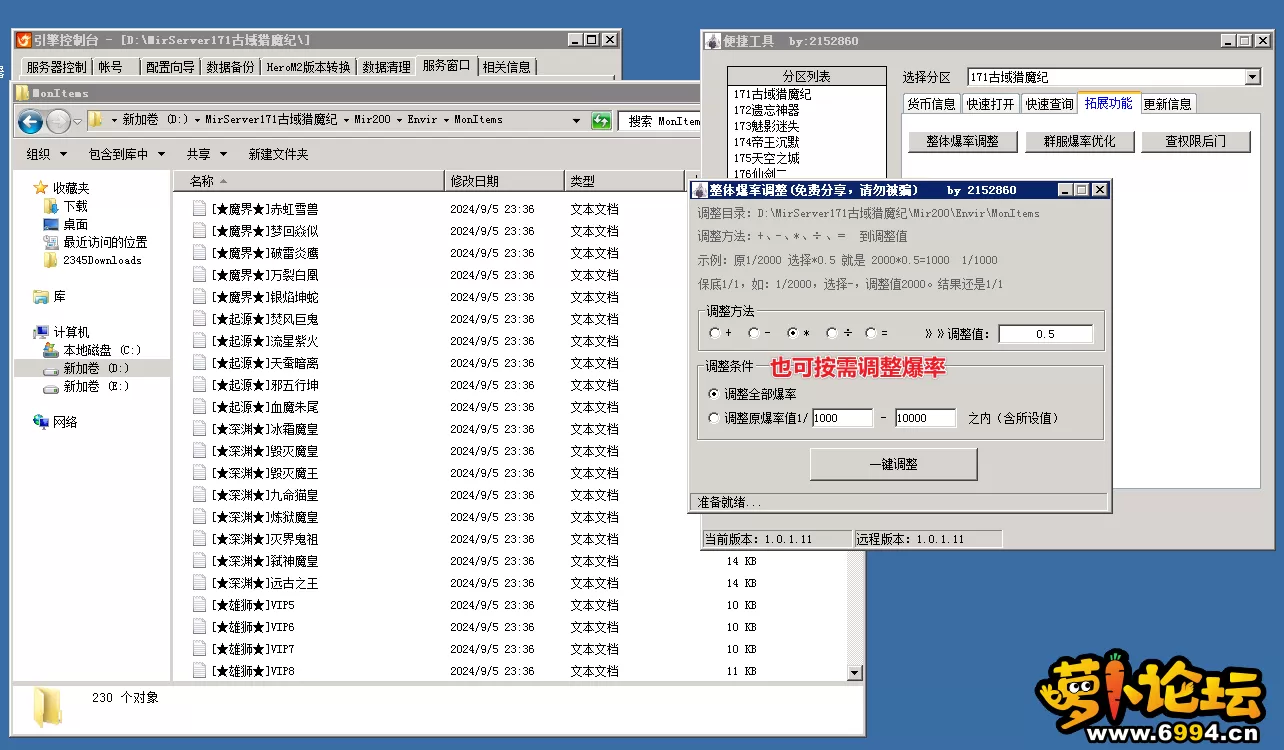Viewport: 1284px width, 750px height.
Task: Click the 新加卷 (D:) drive icon
Action: pos(51,368)
